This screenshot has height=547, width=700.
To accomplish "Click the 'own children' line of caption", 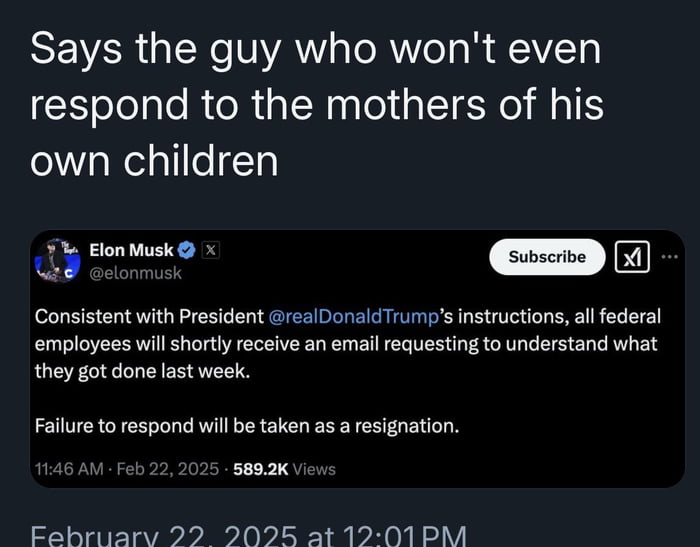I will click(154, 161).
